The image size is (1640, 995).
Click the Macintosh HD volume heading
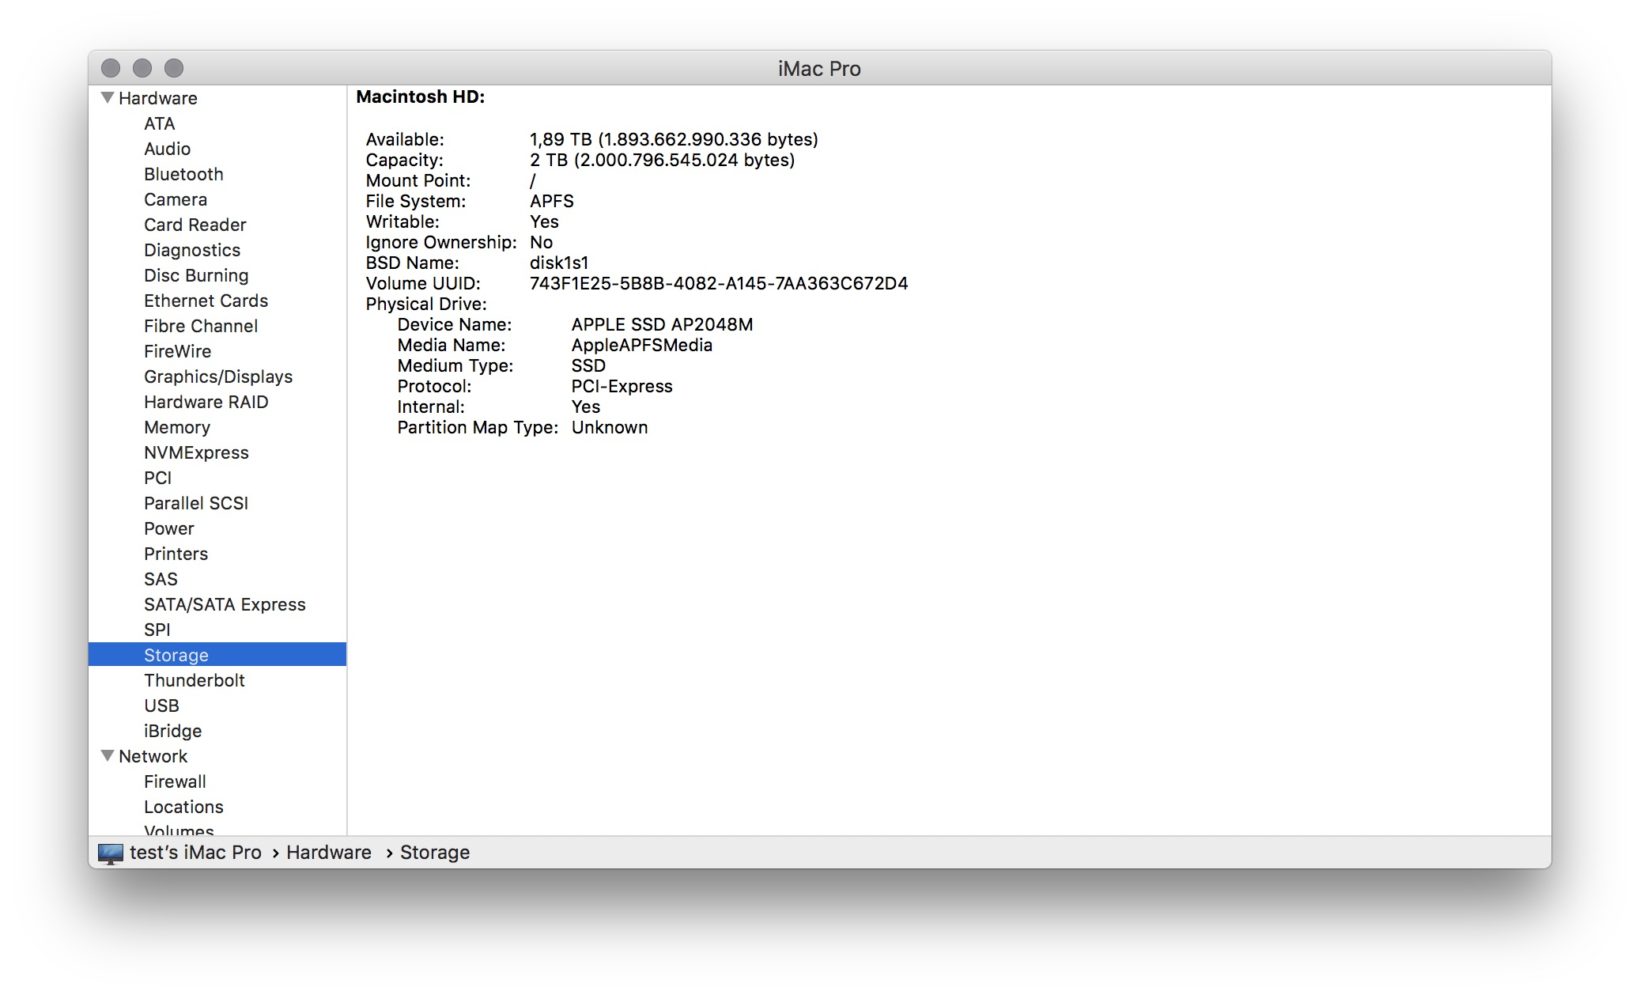pos(421,97)
